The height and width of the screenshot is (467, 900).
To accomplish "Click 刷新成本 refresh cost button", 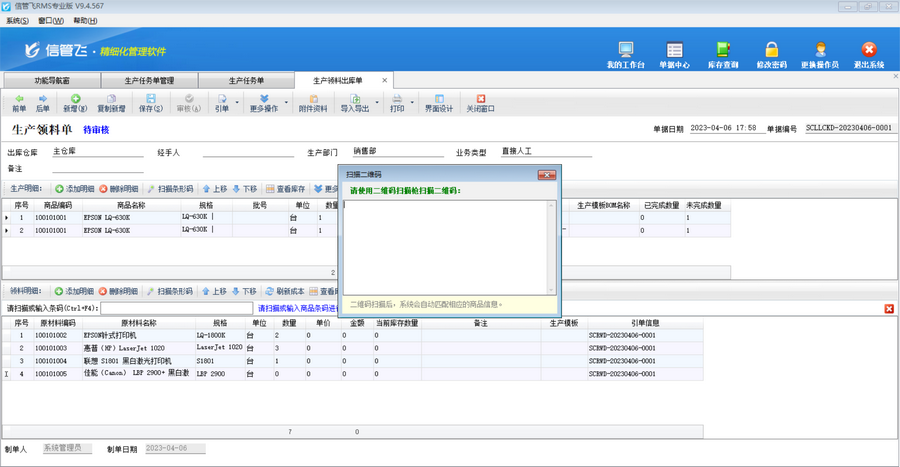I will coord(285,291).
